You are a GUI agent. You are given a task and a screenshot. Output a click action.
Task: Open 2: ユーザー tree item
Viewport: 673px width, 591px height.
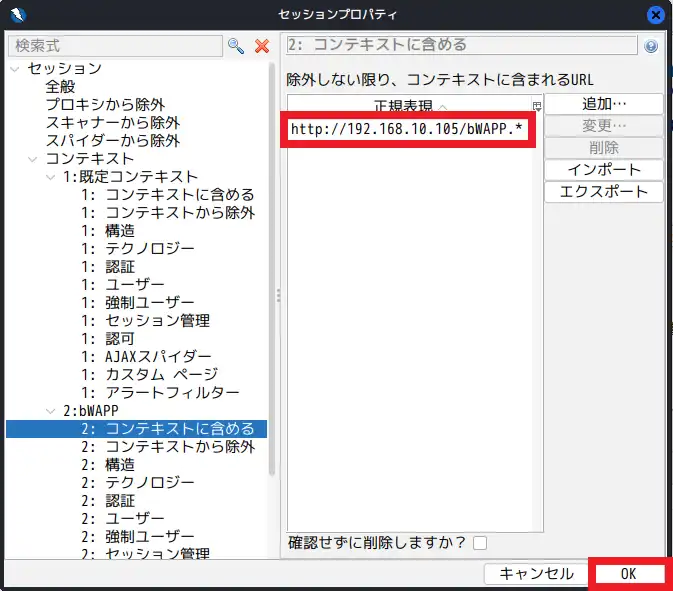(x=123, y=519)
